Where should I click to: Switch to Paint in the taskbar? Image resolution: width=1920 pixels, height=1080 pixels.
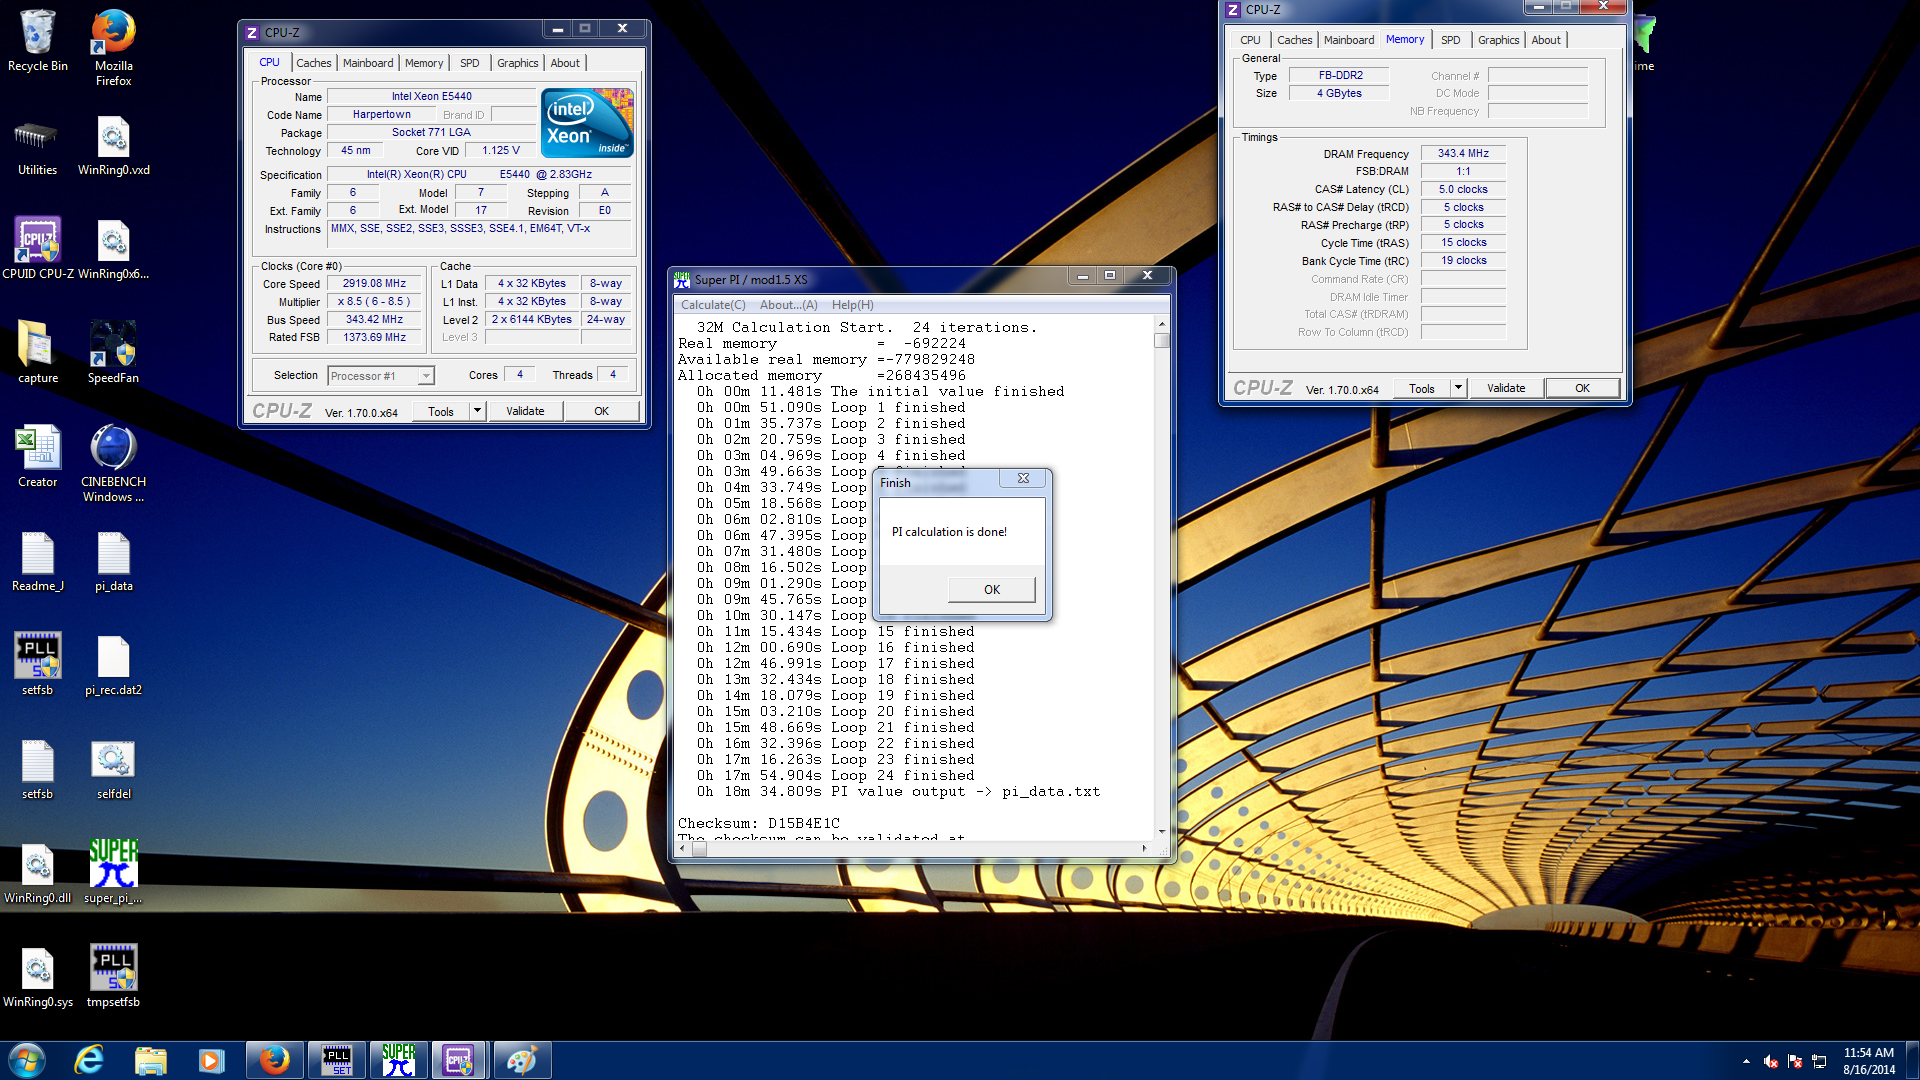(521, 1060)
